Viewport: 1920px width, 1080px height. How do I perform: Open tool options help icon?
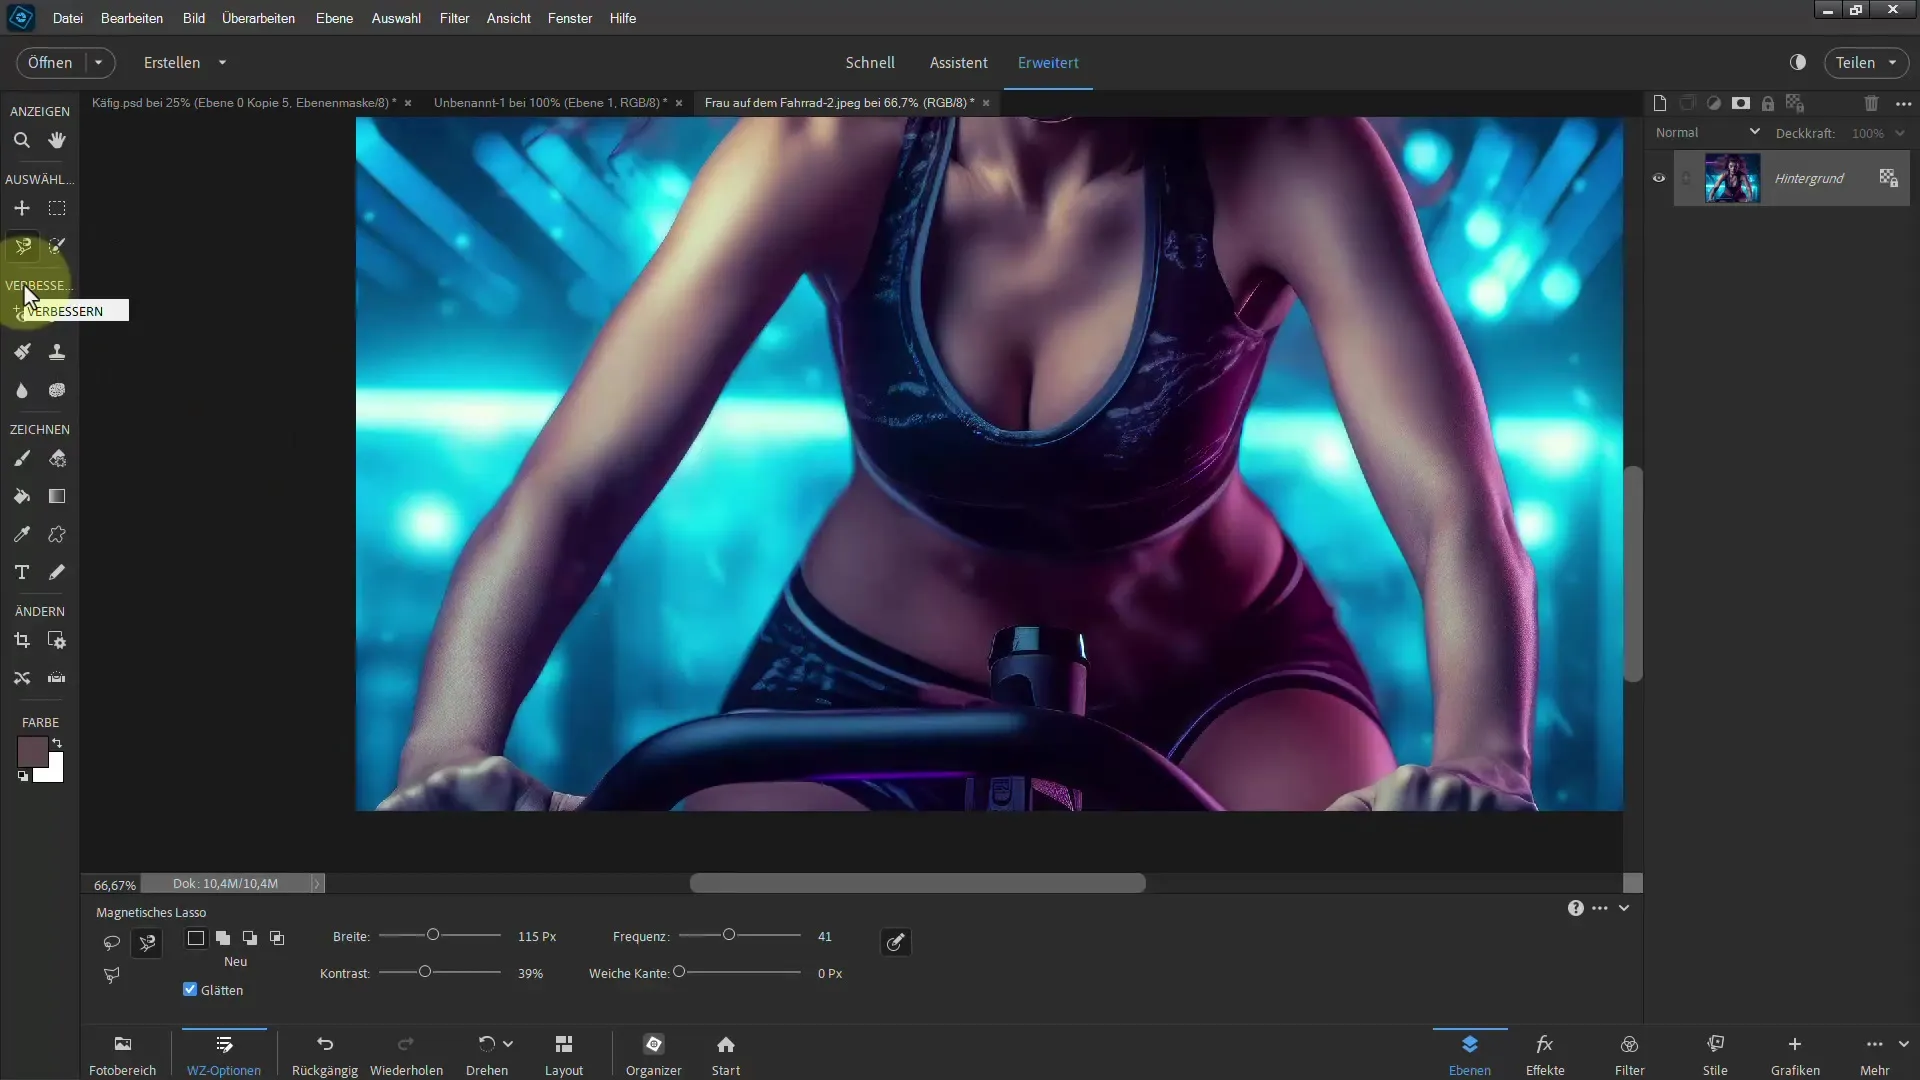[1575, 908]
